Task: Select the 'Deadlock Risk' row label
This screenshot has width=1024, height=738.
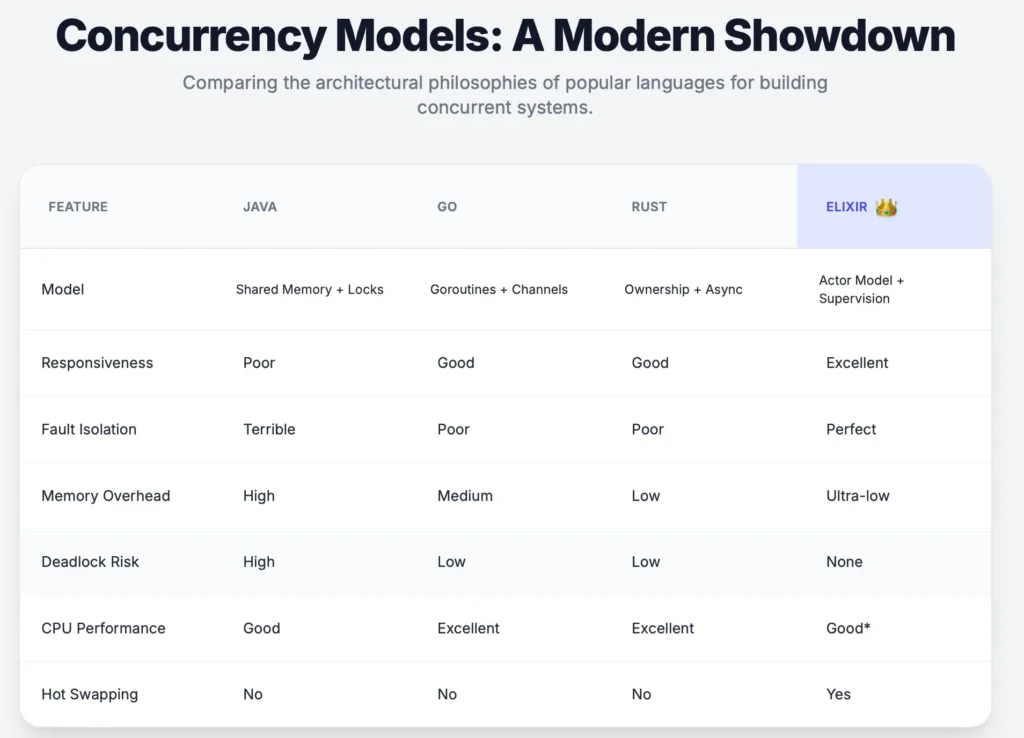Action: pyautogui.click(x=90, y=562)
